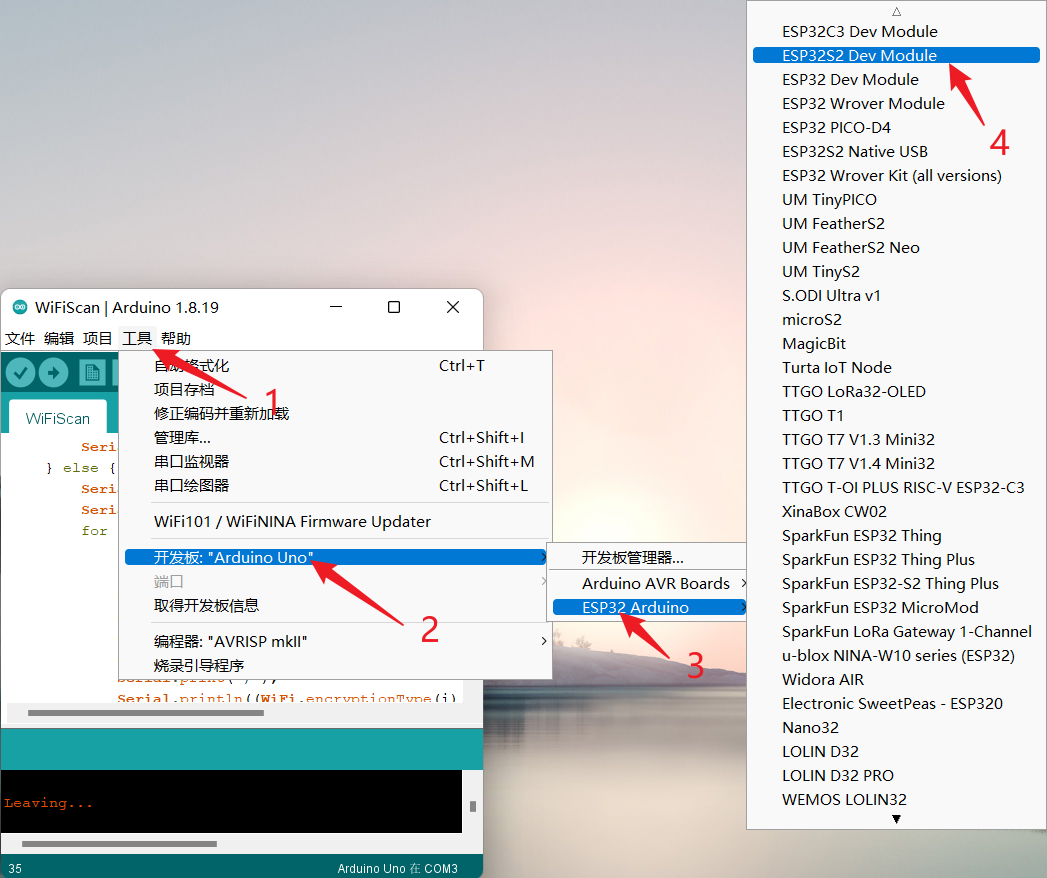Select ESP32S2 Dev Module board
This screenshot has width=1047, height=878.
tap(896, 55)
